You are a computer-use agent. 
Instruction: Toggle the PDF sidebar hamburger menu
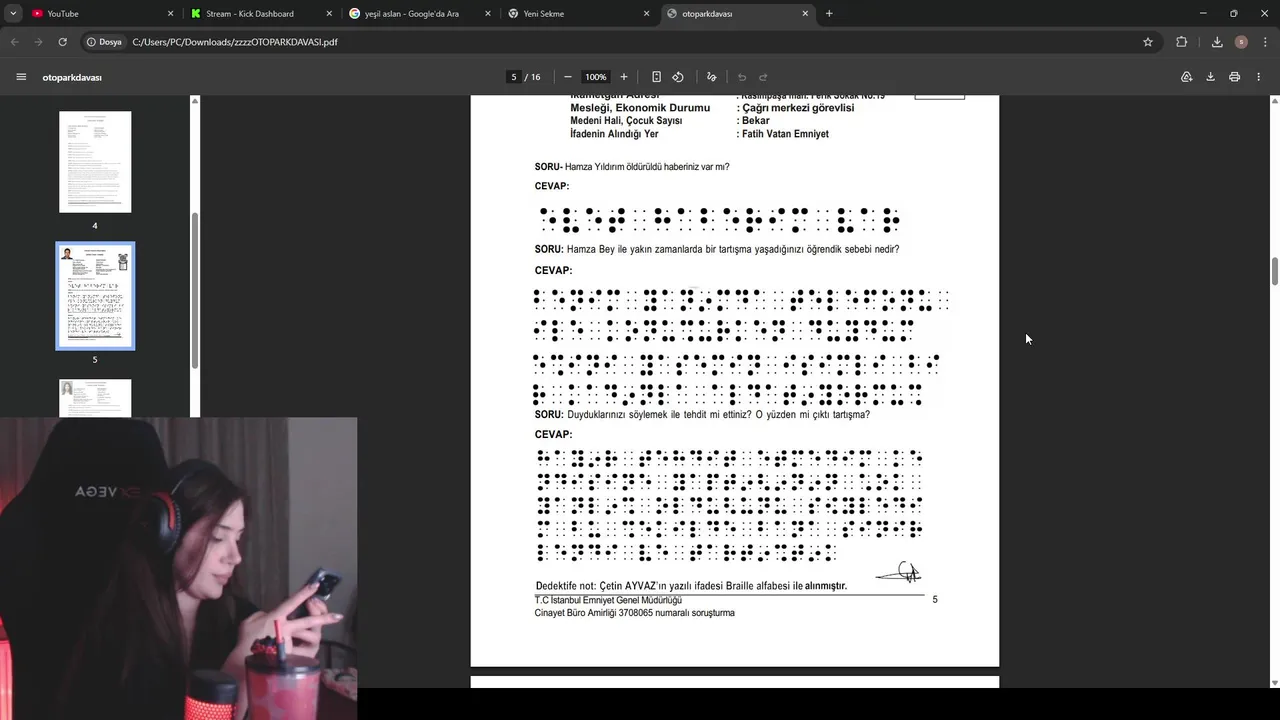(x=21, y=77)
